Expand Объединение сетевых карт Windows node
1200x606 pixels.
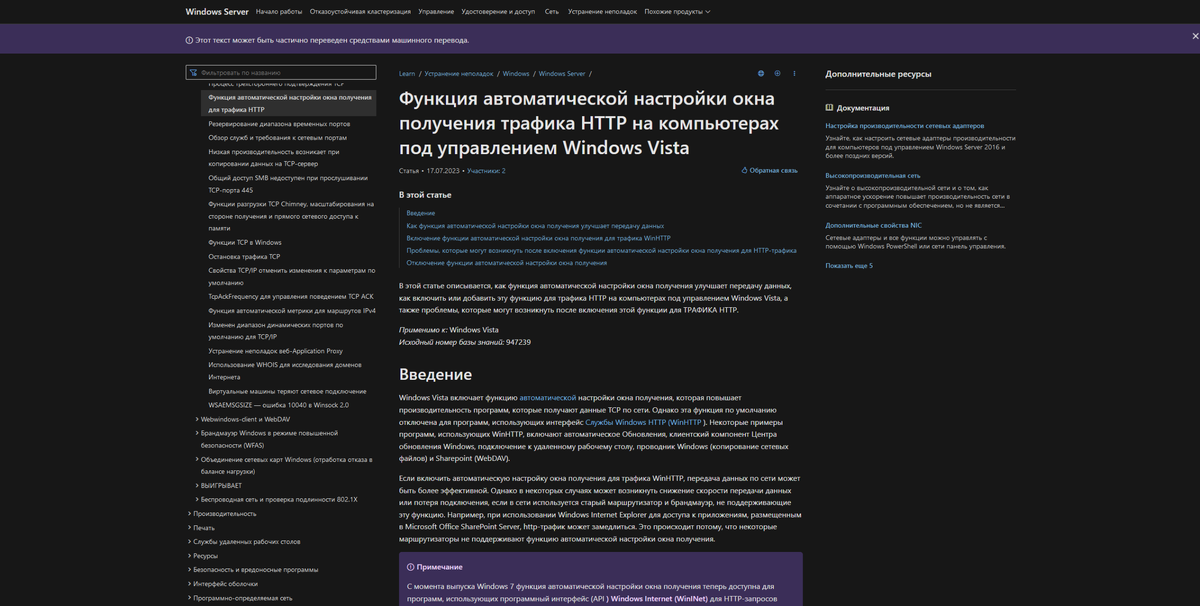pos(197,459)
